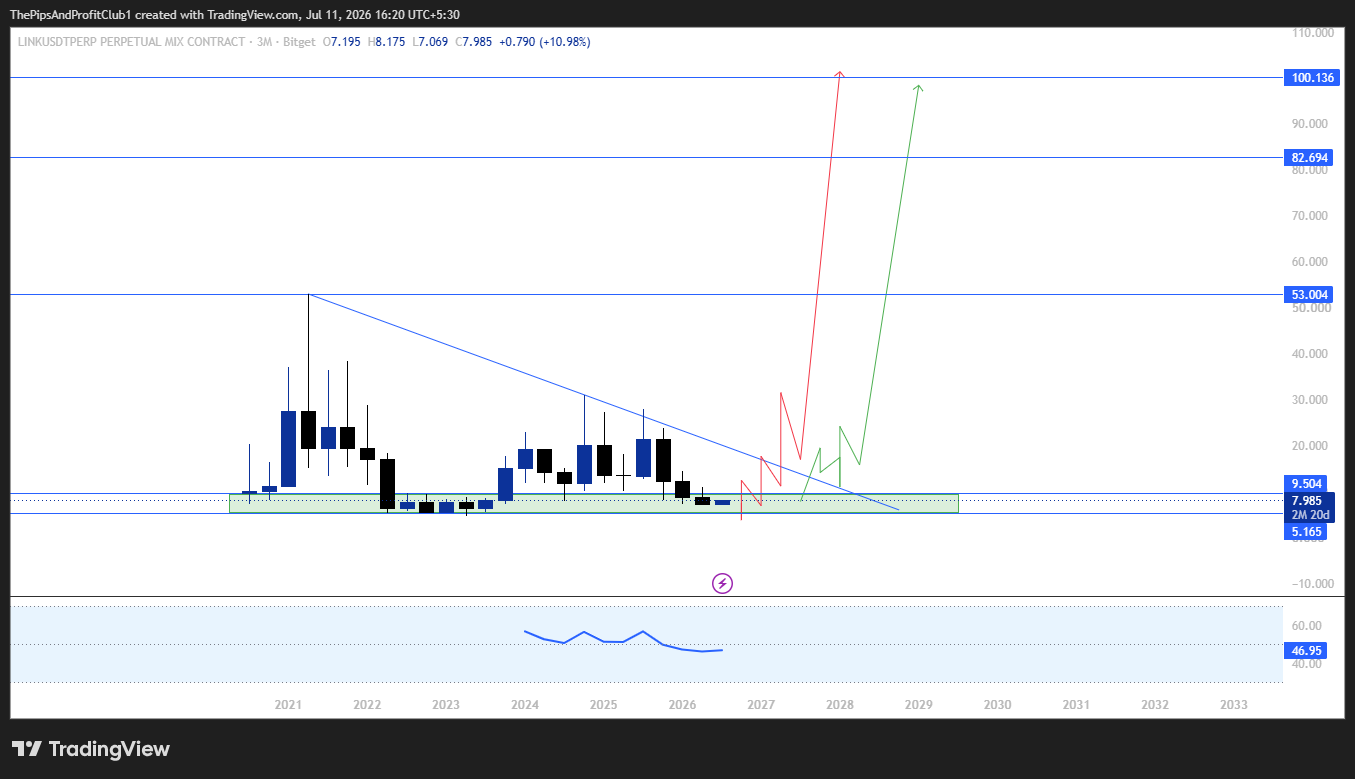Click the 60.00 RSI scale value

pyautogui.click(x=1308, y=626)
